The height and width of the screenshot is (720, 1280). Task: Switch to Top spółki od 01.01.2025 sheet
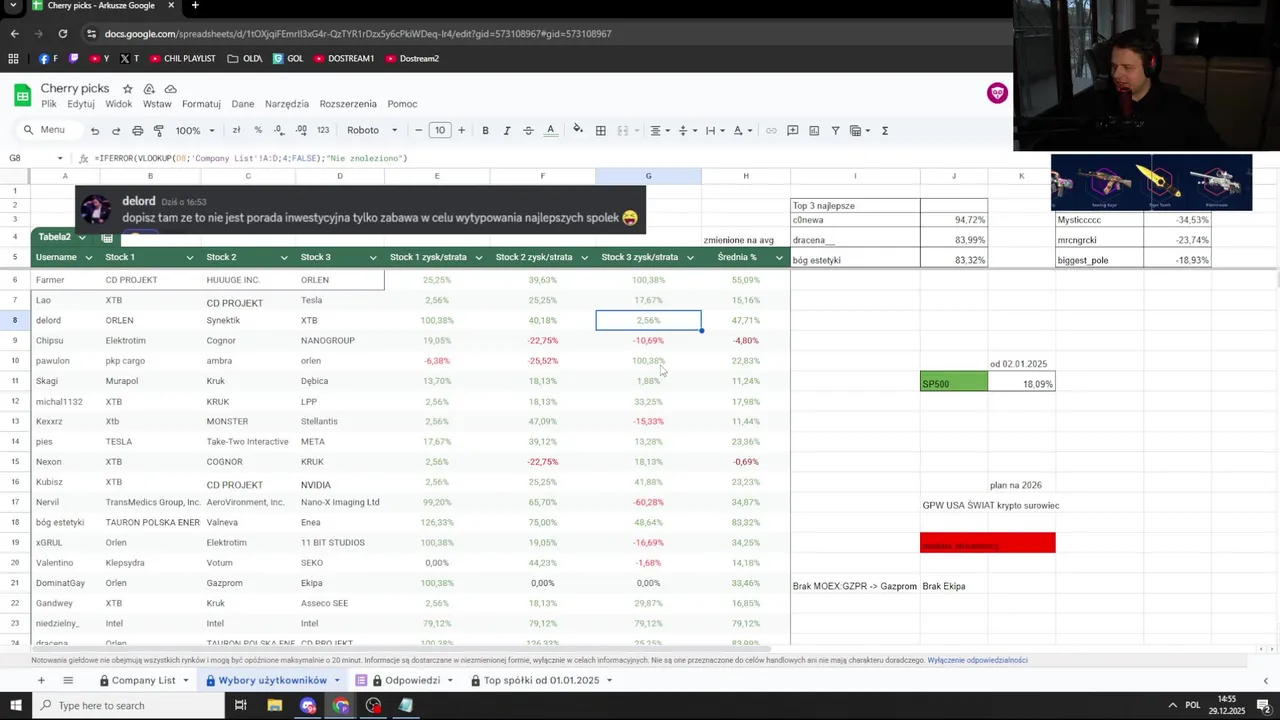tap(540, 680)
